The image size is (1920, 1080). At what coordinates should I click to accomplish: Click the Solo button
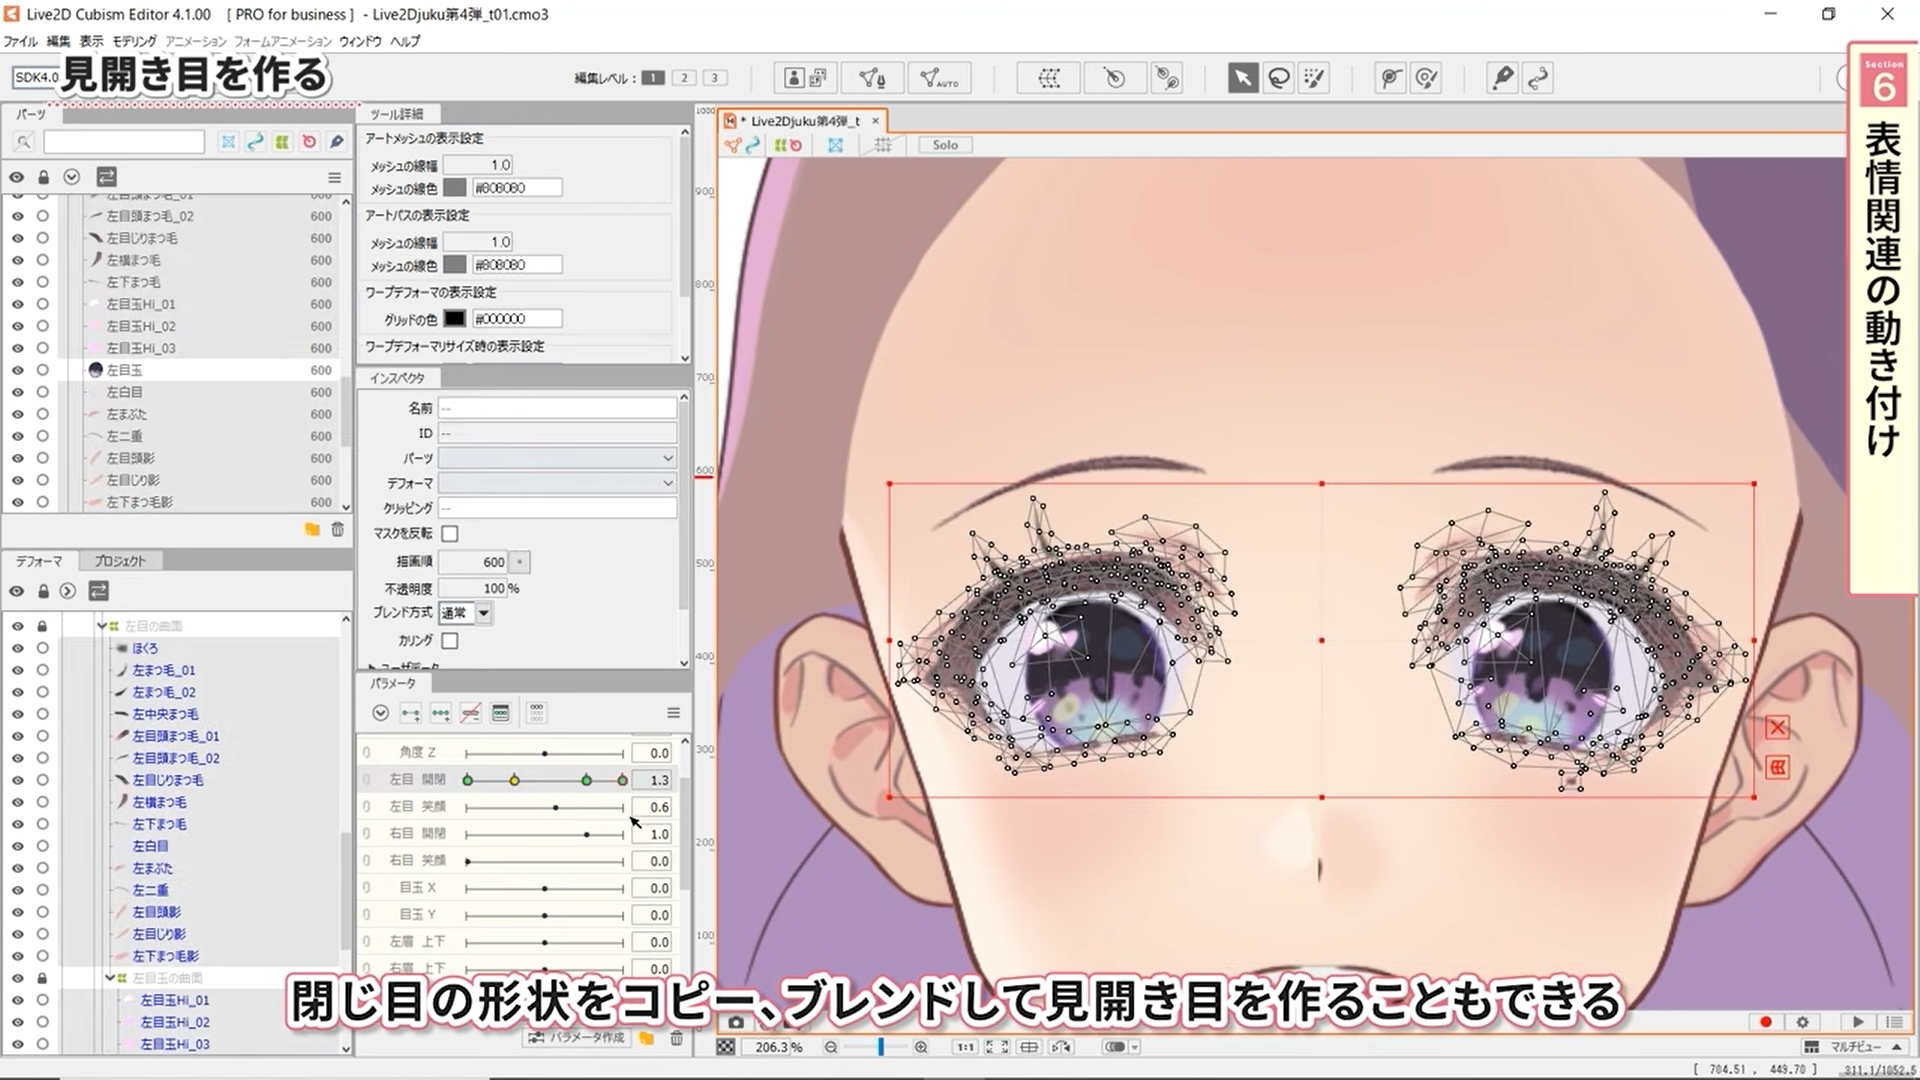pos(944,145)
